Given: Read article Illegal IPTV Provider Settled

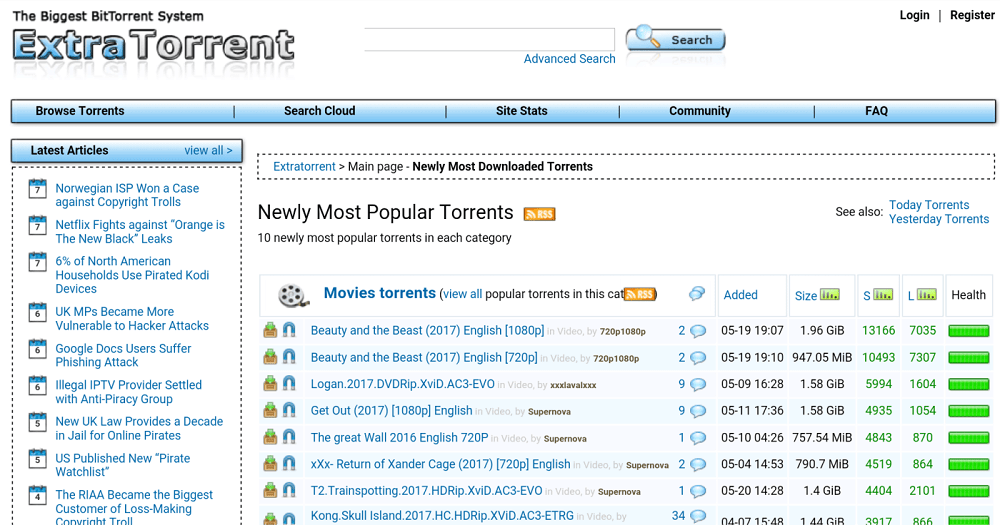Looking at the screenshot, I should pyautogui.click(x=128, y=392).
